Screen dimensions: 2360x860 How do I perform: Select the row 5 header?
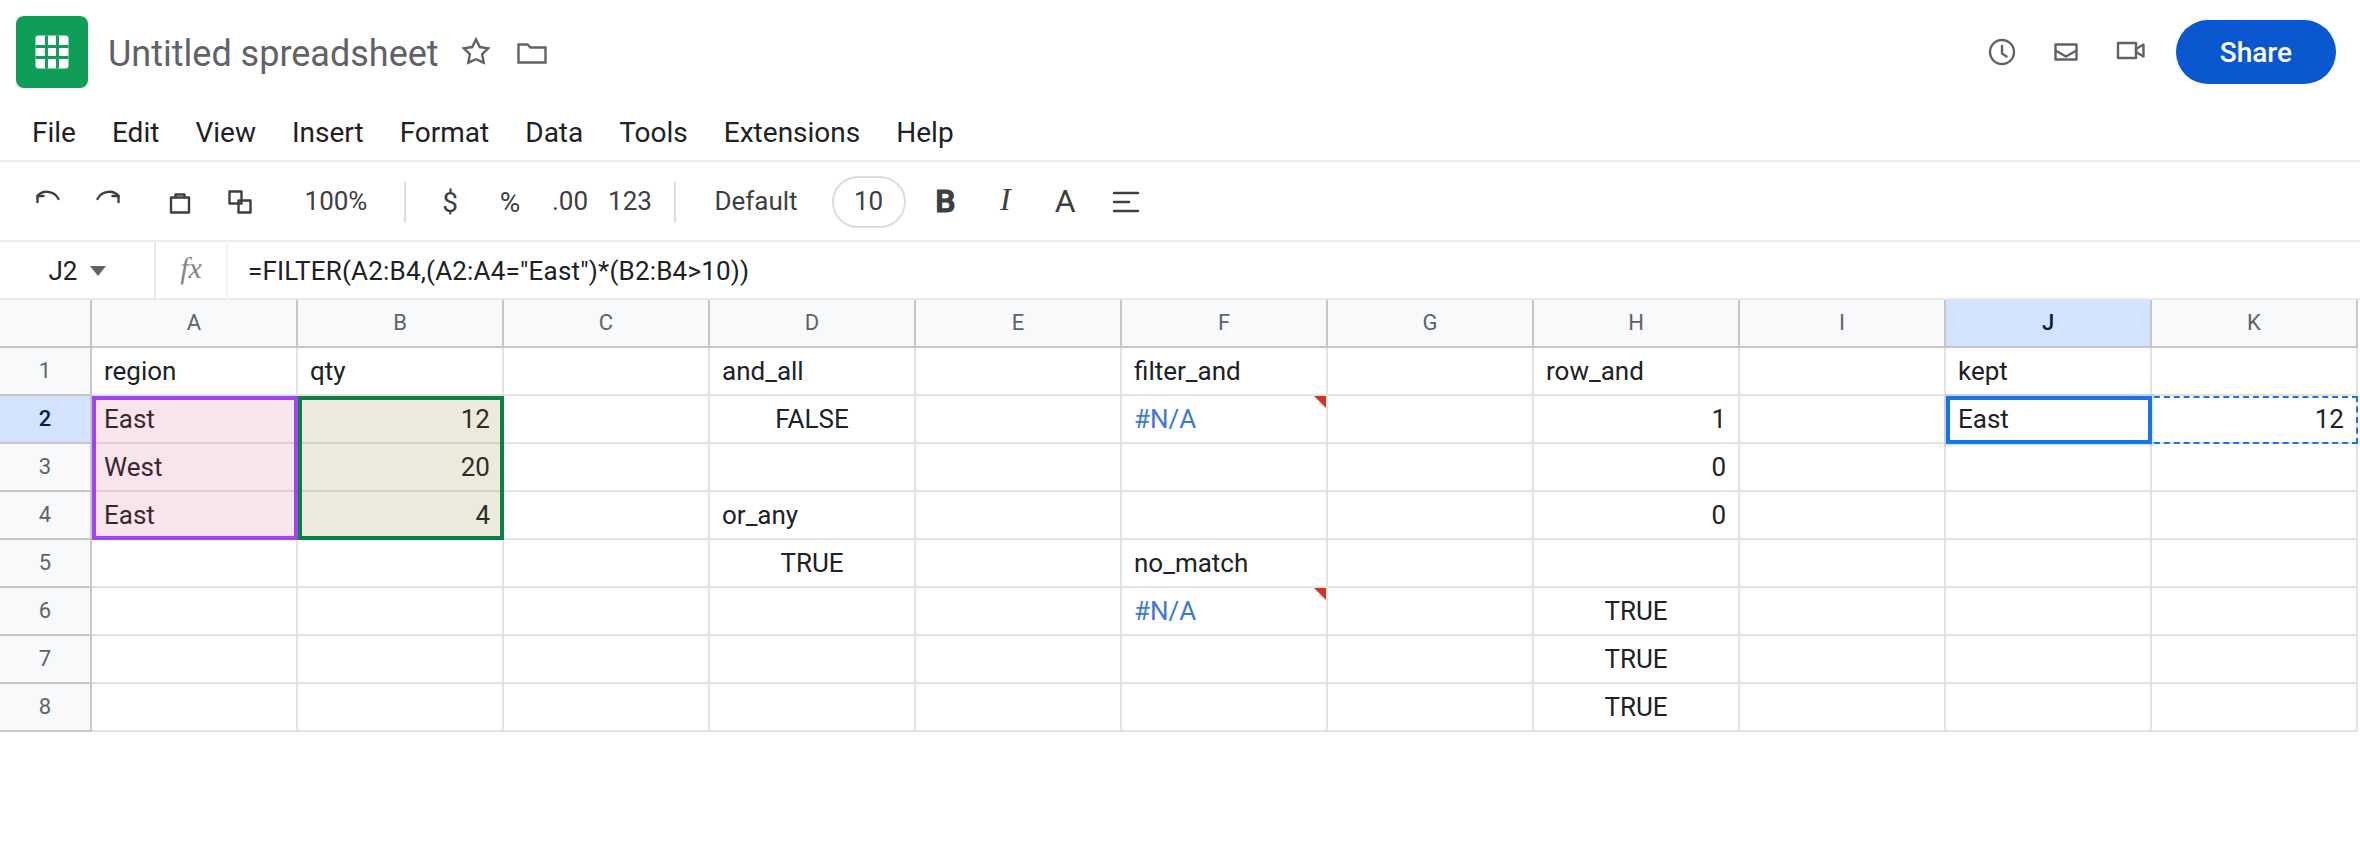click(x=45, y=562)
